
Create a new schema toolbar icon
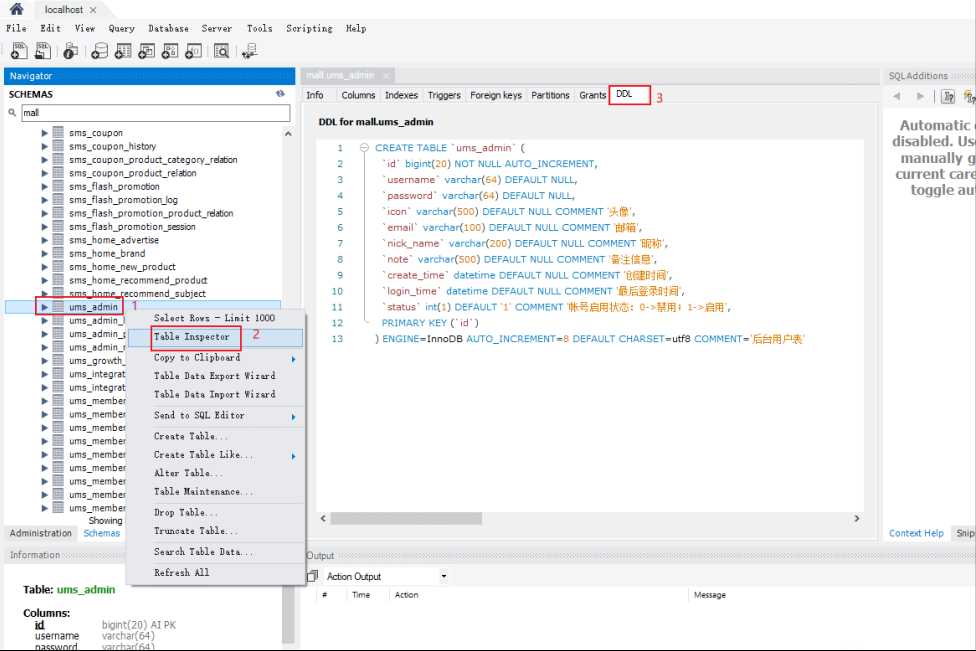click(100, 51)
